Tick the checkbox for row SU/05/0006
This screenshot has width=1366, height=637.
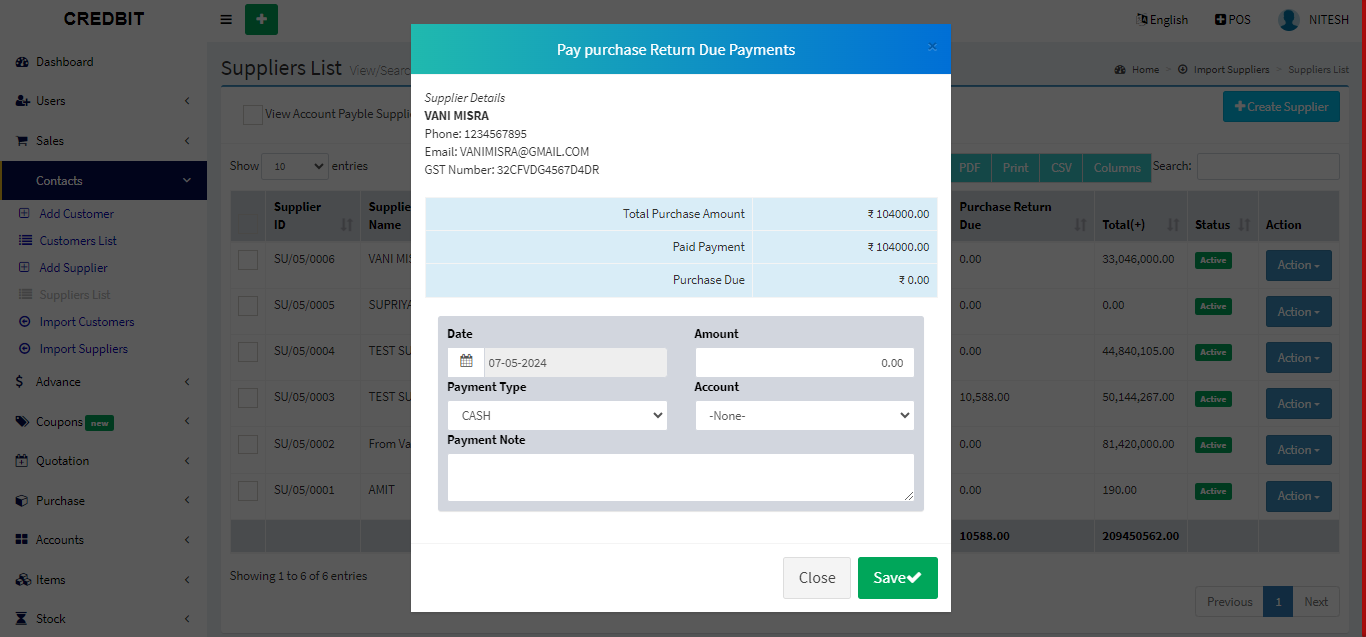[248, 260]
